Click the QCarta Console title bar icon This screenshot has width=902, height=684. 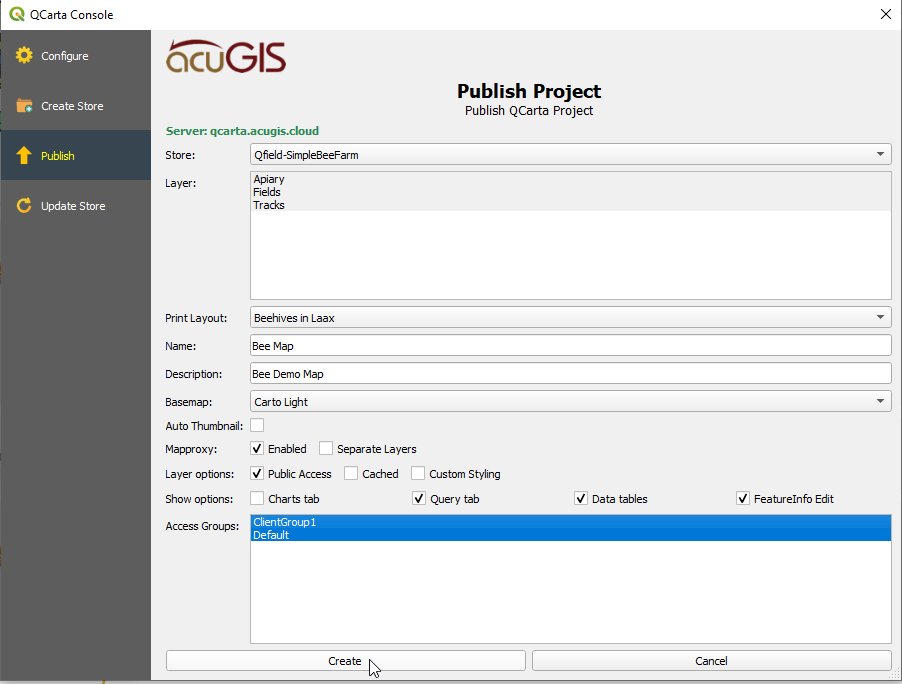(x=16, y=14)
